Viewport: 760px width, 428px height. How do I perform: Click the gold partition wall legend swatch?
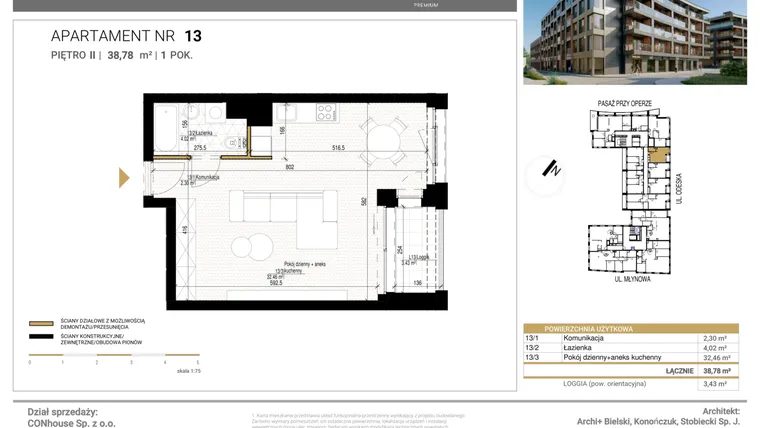pyautogui.click(x=41, y=323)
